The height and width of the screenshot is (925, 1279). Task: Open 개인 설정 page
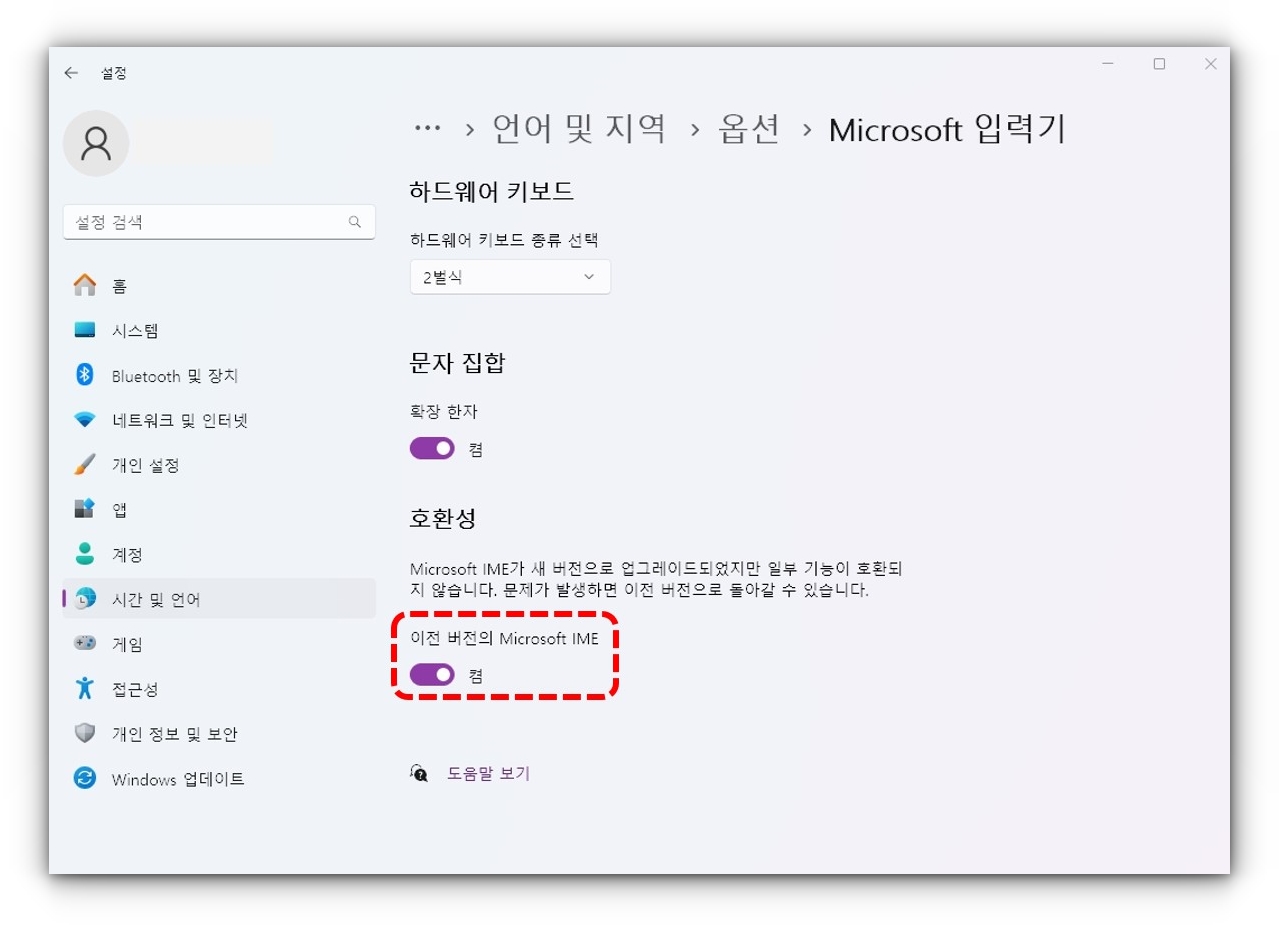click(x=219, y=465)
